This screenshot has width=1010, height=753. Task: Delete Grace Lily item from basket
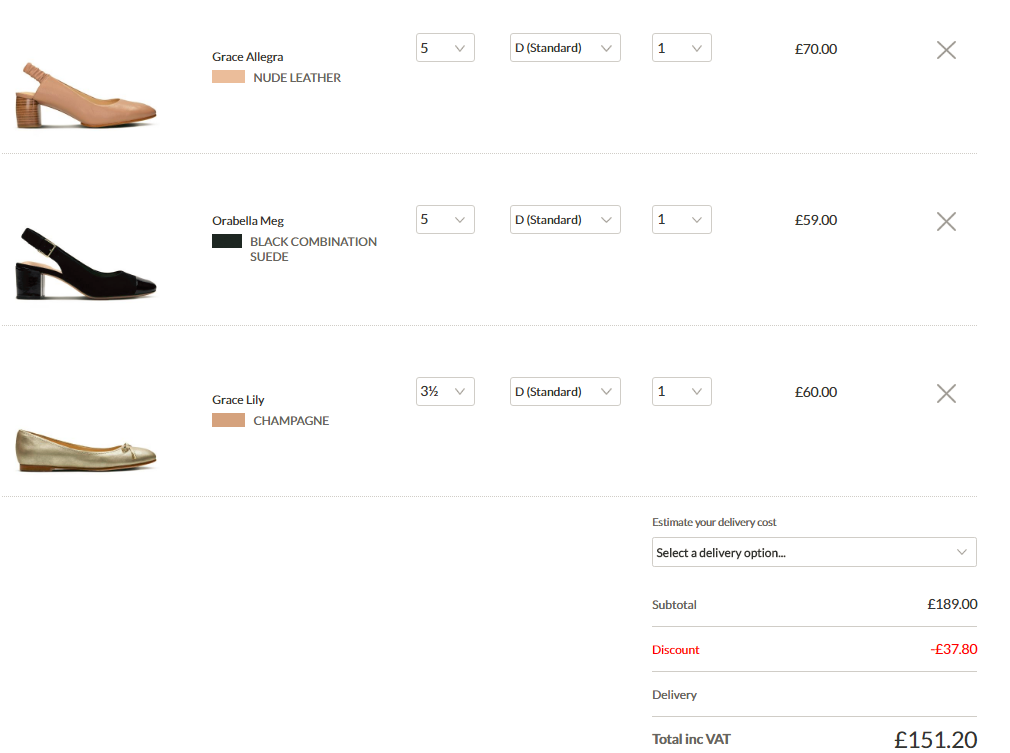(x=946, y=394)
